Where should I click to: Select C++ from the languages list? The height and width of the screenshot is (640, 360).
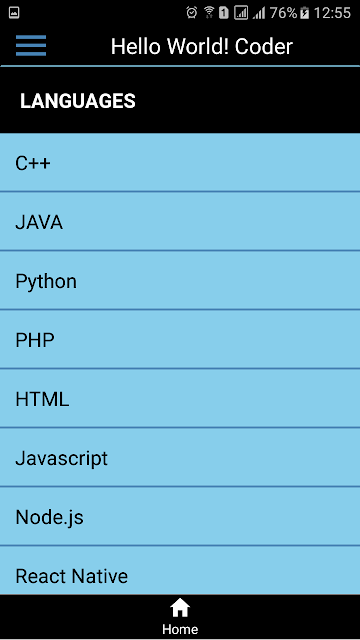coord(180,162)
